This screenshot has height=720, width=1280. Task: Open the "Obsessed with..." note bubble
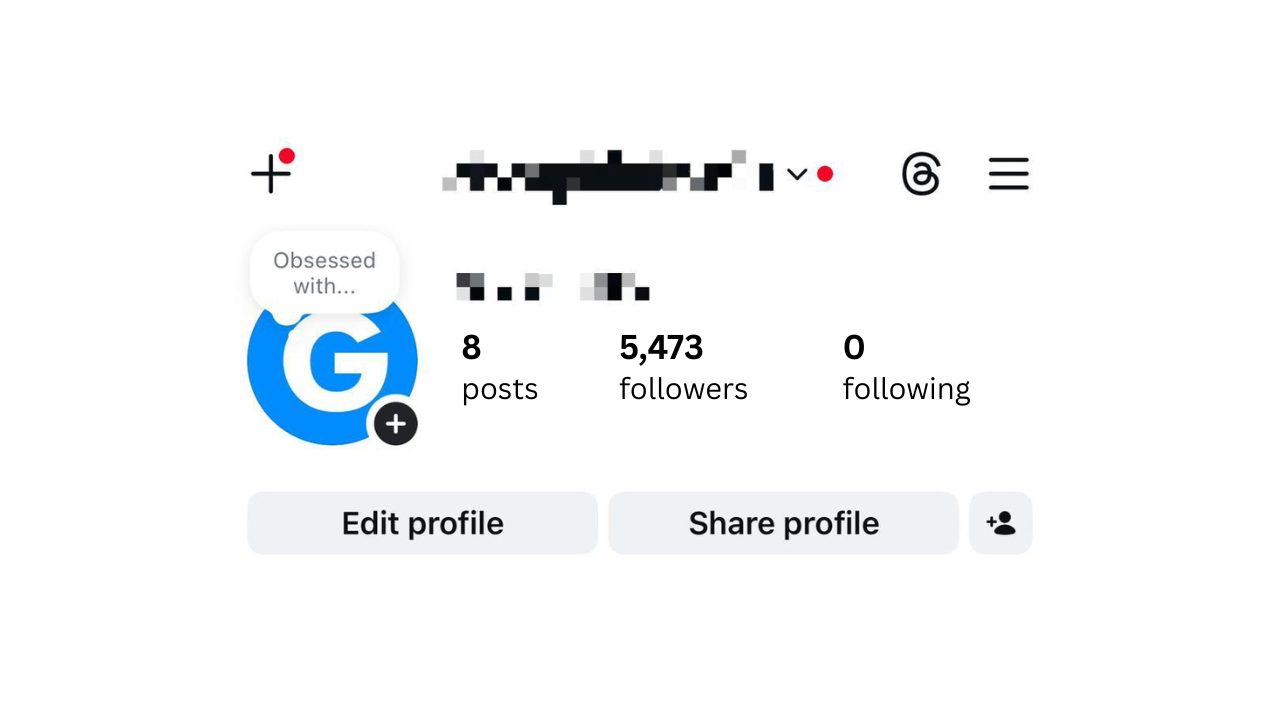point(324,273)
